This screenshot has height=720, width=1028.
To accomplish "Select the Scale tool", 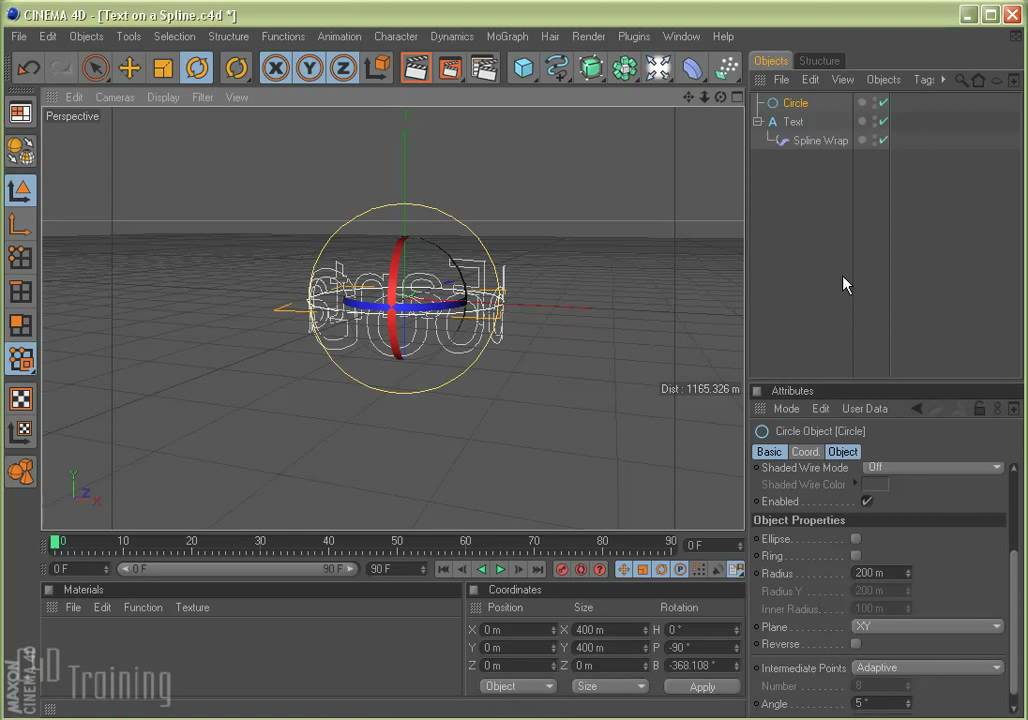I will point(163,68).
